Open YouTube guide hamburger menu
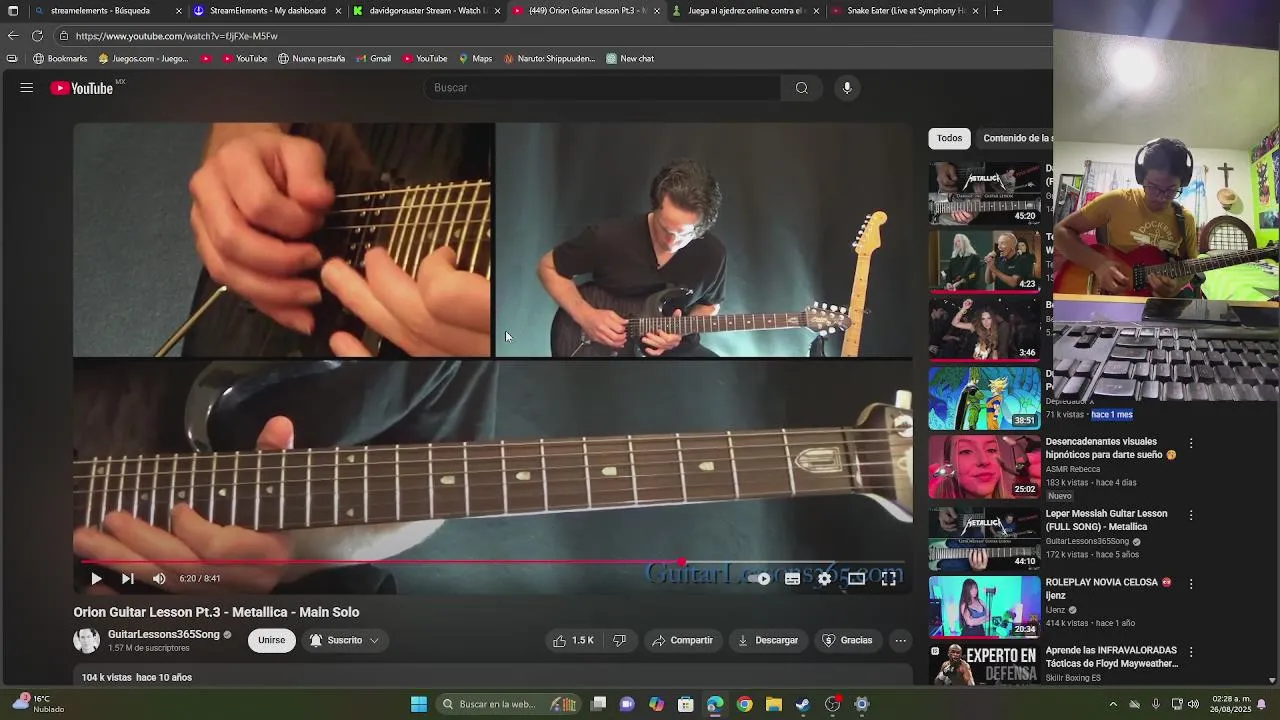1280x720 pixels. (x=27, y=88)
